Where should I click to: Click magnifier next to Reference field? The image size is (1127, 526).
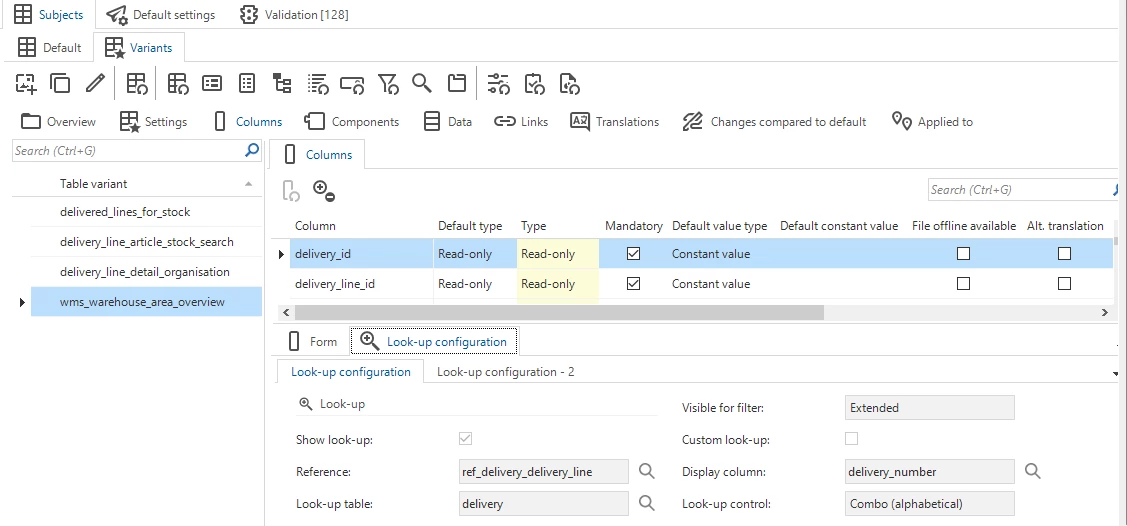point(647,471)
